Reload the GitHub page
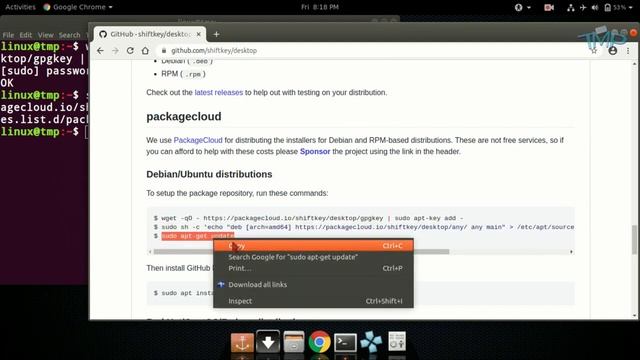The width and height of the screenshot is (640, 360). [130, 51]
